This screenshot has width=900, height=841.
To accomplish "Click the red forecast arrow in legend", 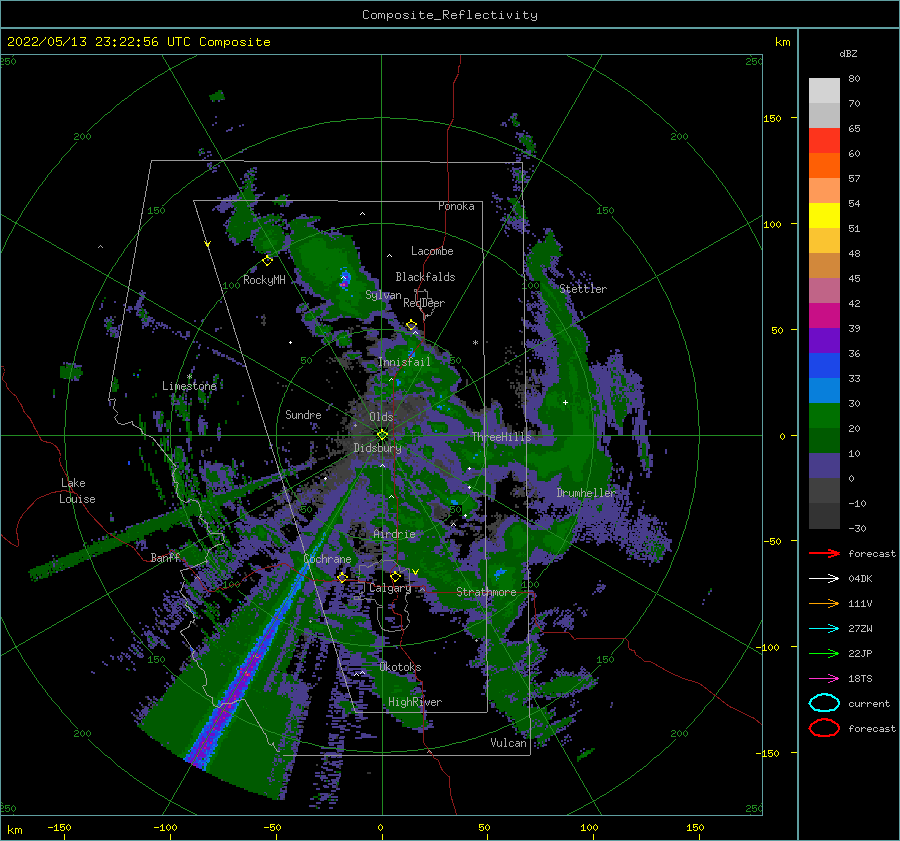I will click(824, 553).
